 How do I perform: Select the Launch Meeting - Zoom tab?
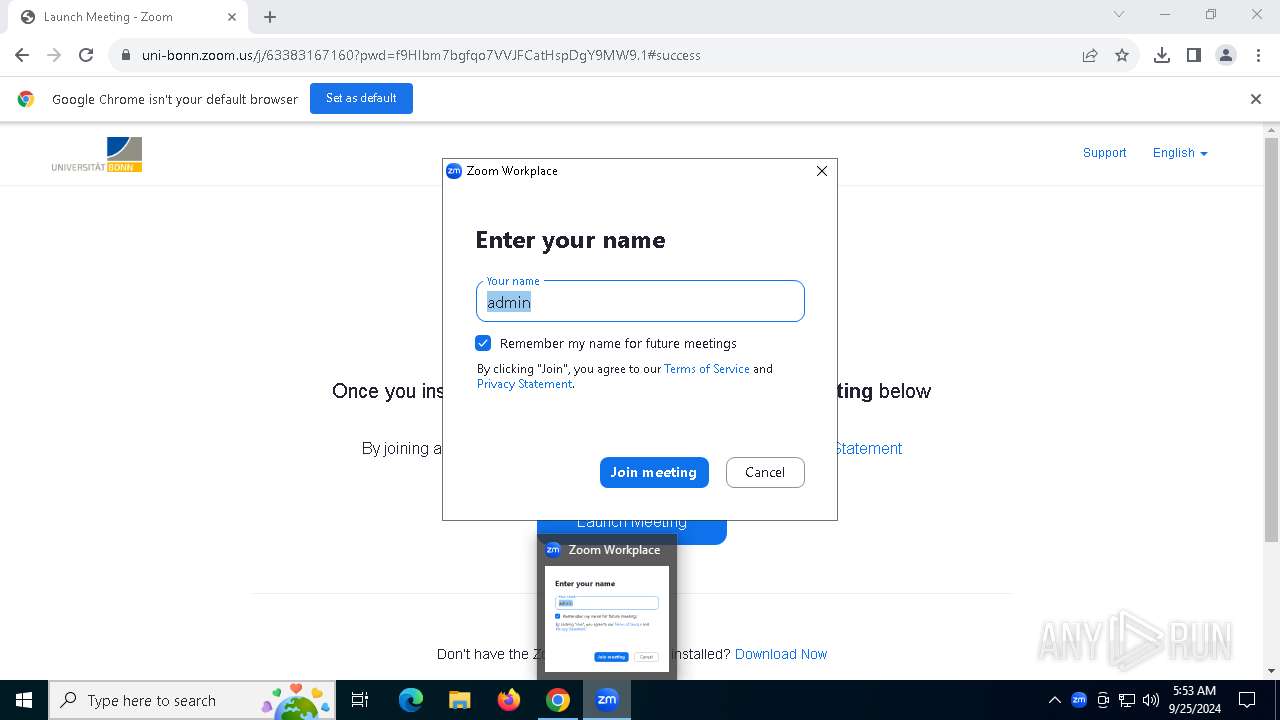point(127,17)
